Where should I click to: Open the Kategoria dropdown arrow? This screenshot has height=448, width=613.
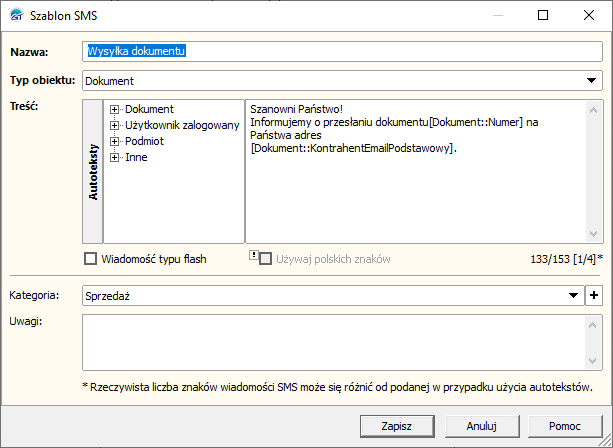click(574, 295)
